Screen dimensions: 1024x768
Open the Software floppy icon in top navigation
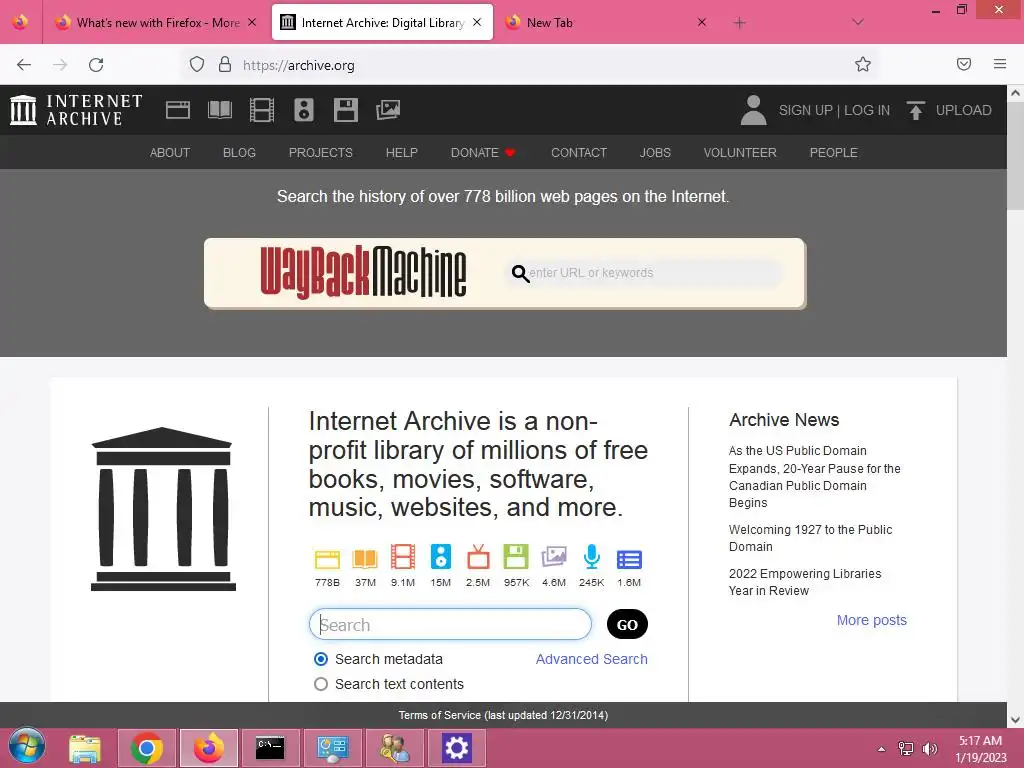345,110
